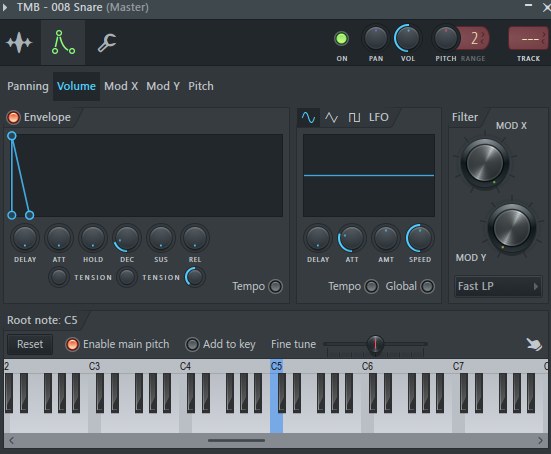Click the keyboard horizontal scrollbar thumb

tap(236, 440)
